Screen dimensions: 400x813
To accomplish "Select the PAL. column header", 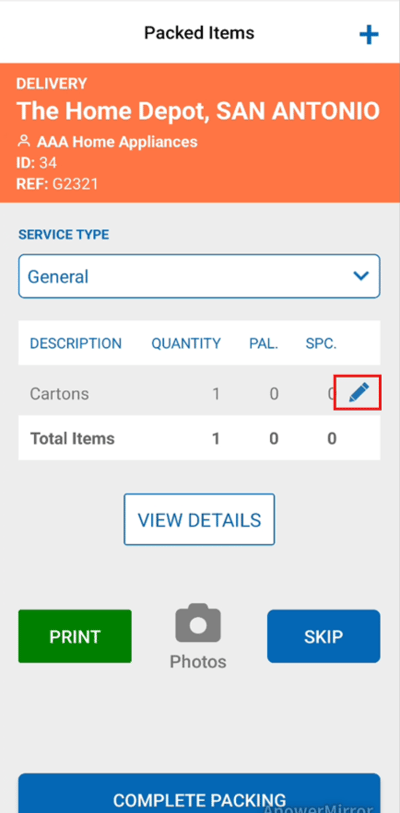I will (265, 343).
